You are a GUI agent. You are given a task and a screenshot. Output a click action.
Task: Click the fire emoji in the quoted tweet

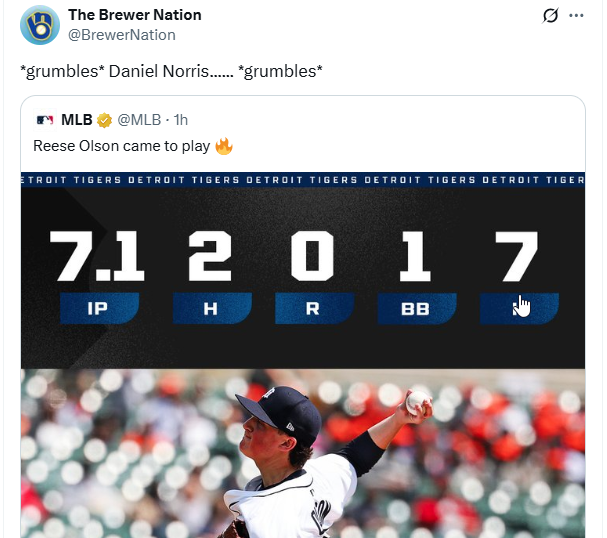coord(224,146)
